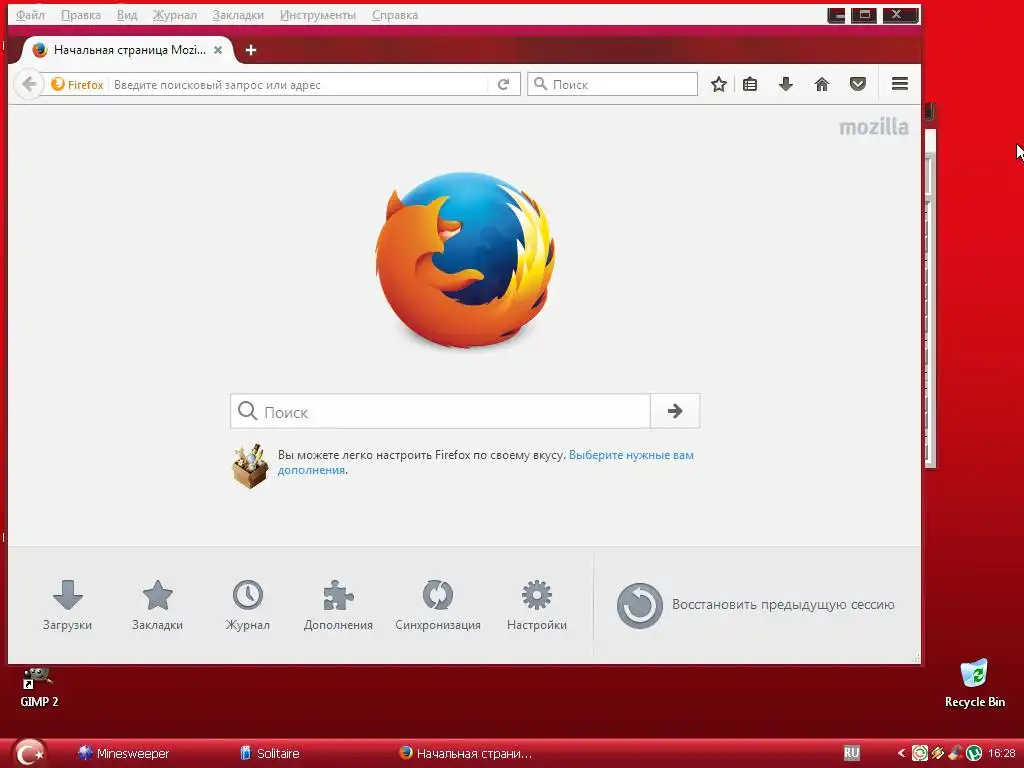Open the Журнал menu in menu bar
Viewport: 1024px width, 768px height.
tap(174, 15)
